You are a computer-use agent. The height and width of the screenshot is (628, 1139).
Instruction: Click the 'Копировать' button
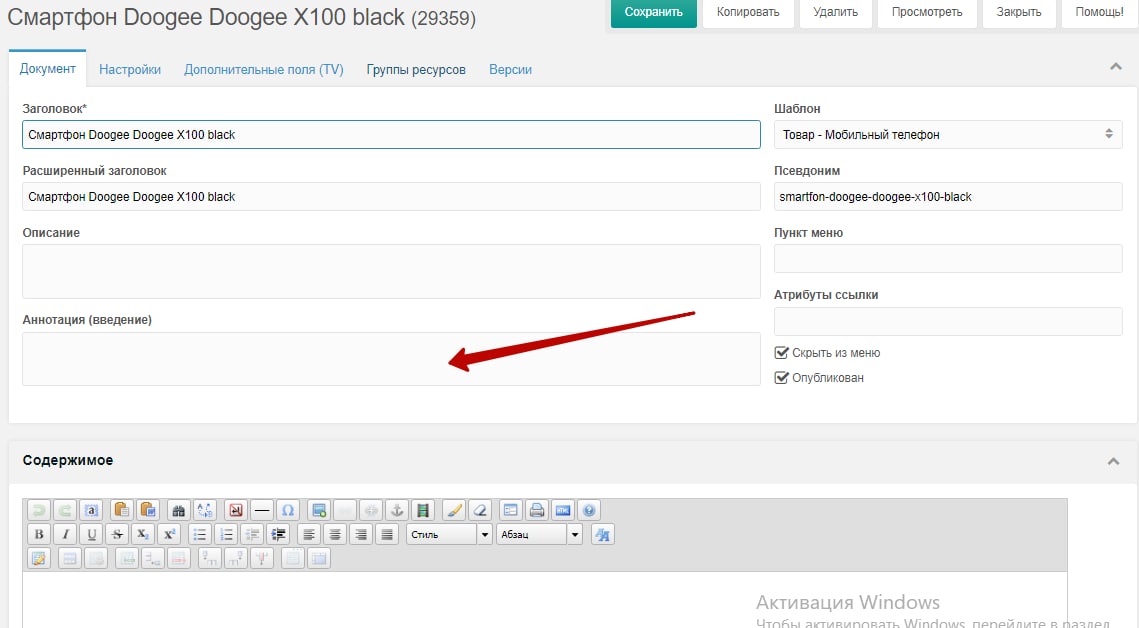coord(748,12)
